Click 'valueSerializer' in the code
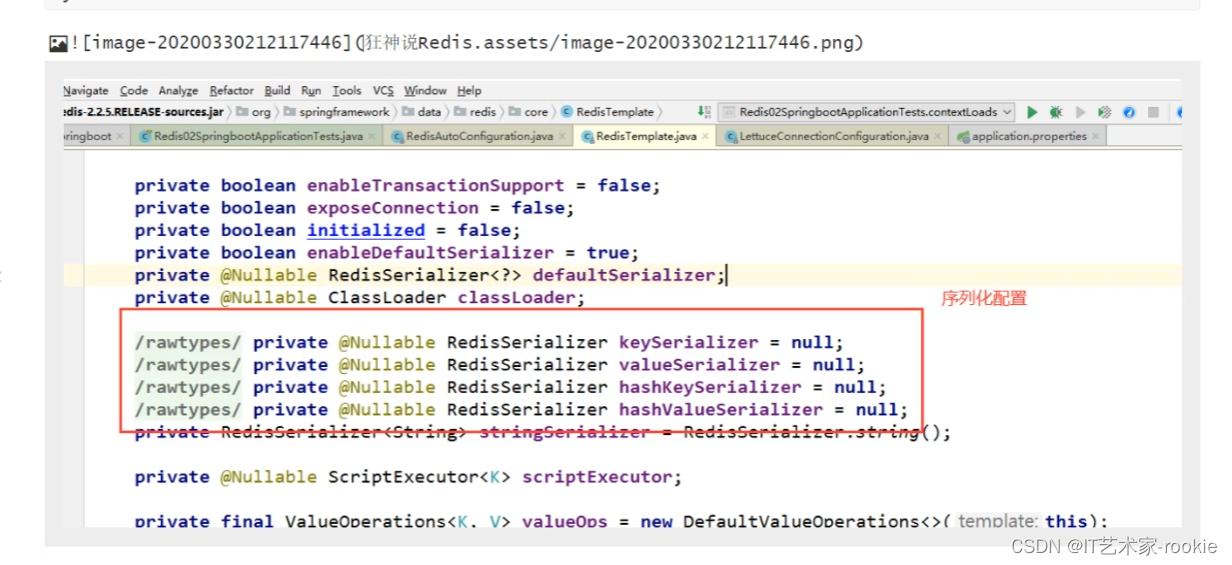Image resolution: width=1232 pixels, height=565 pixels. pos(700,365)
